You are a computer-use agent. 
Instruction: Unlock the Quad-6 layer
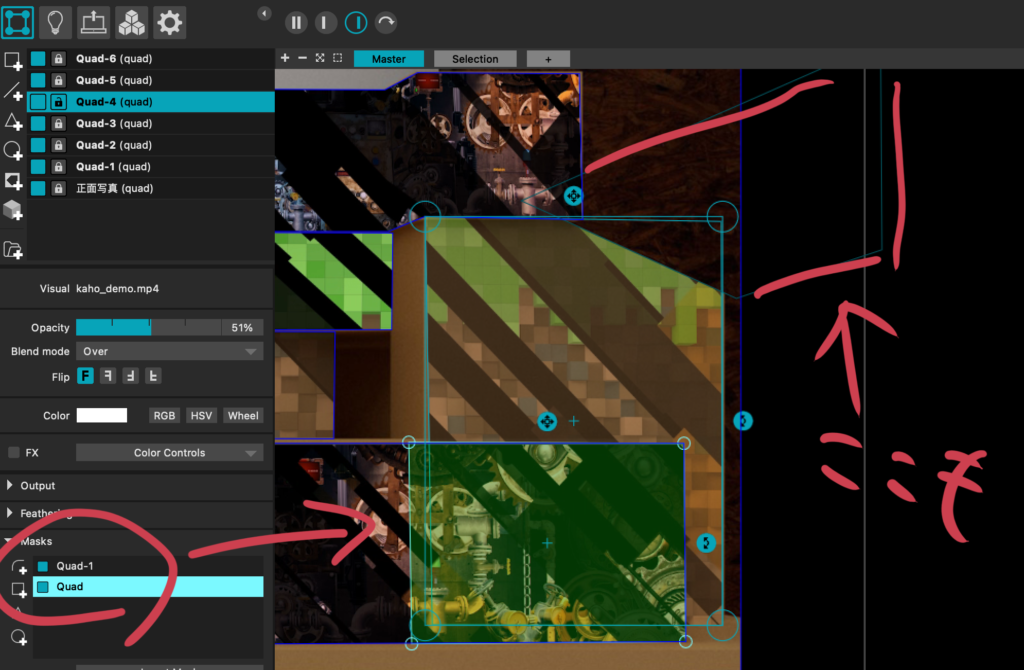59,59
